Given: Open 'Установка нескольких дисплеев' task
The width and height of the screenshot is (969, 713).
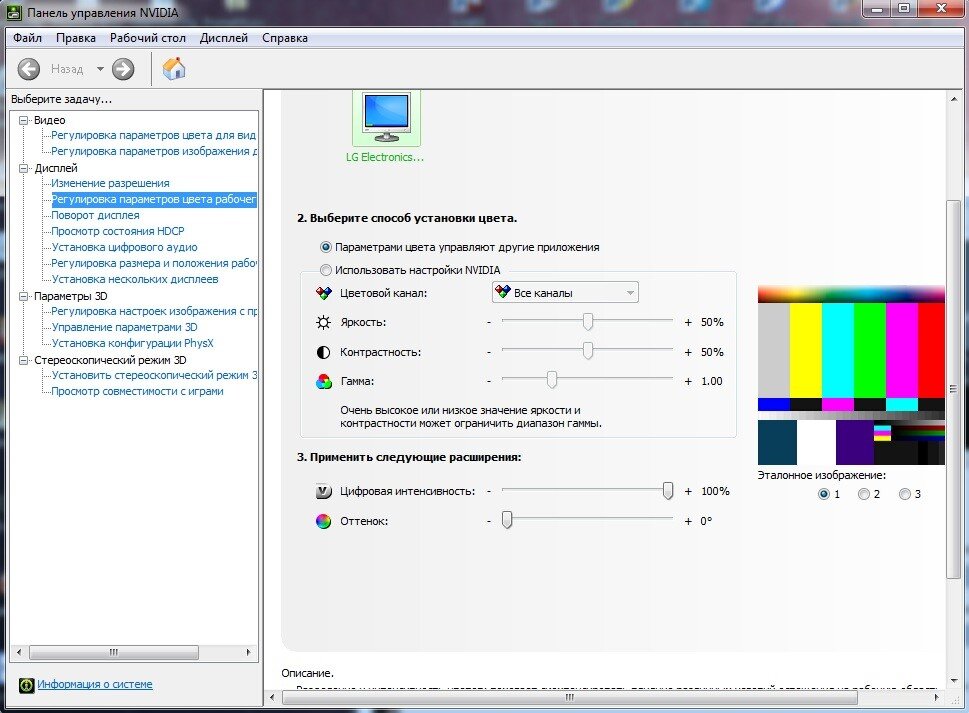Looking at the screenshot, I should pyautogui.click(x=135, y=279).
